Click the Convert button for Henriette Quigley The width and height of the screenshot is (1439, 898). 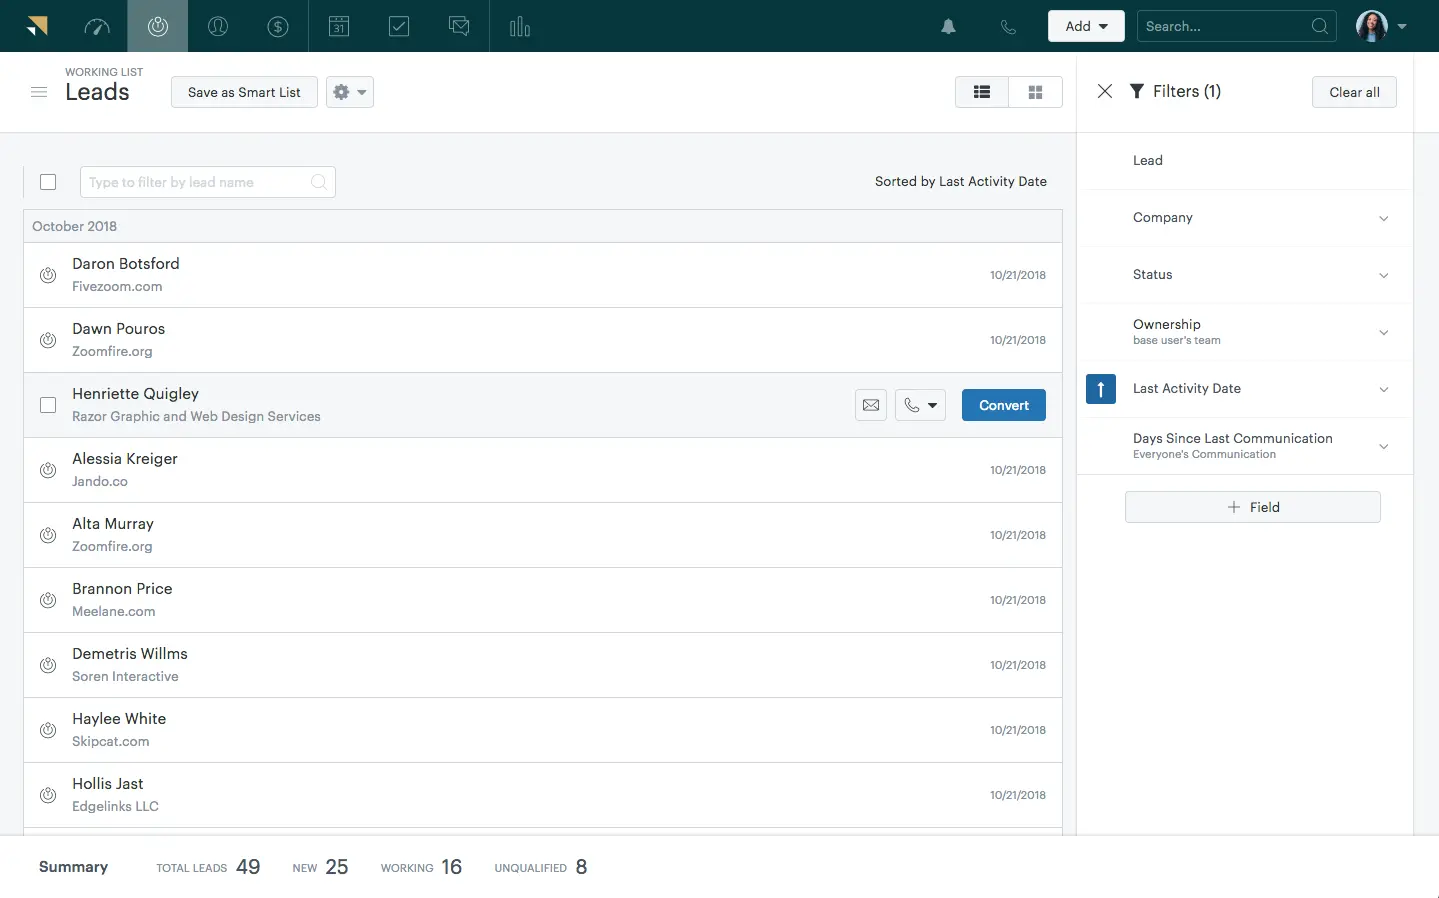(x=1003, y=405)
